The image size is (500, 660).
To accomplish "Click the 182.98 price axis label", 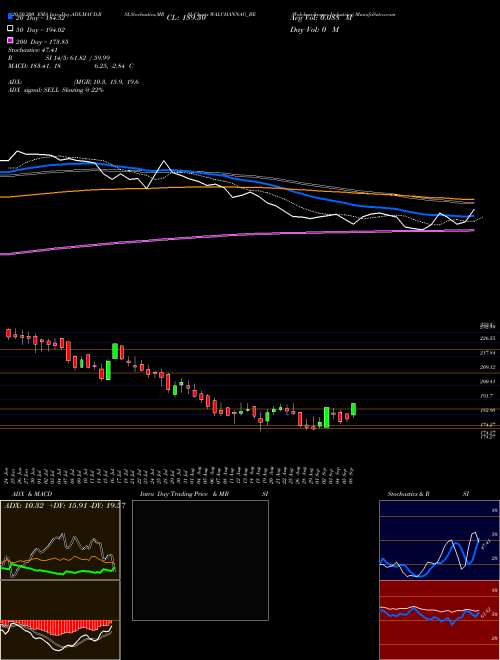I will (487, 410).
